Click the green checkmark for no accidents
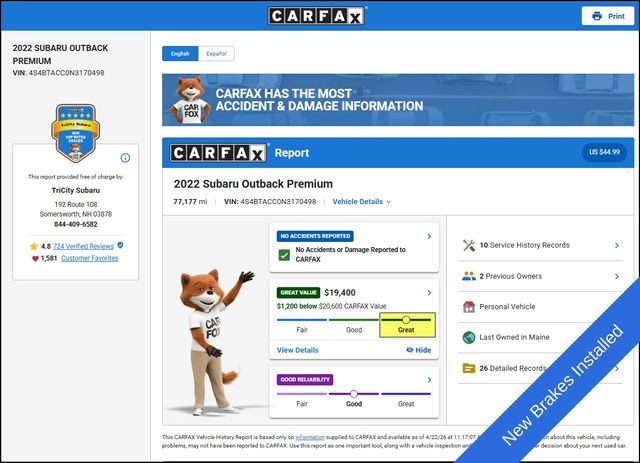Viewport: 640px width, 463px height. 284,255
